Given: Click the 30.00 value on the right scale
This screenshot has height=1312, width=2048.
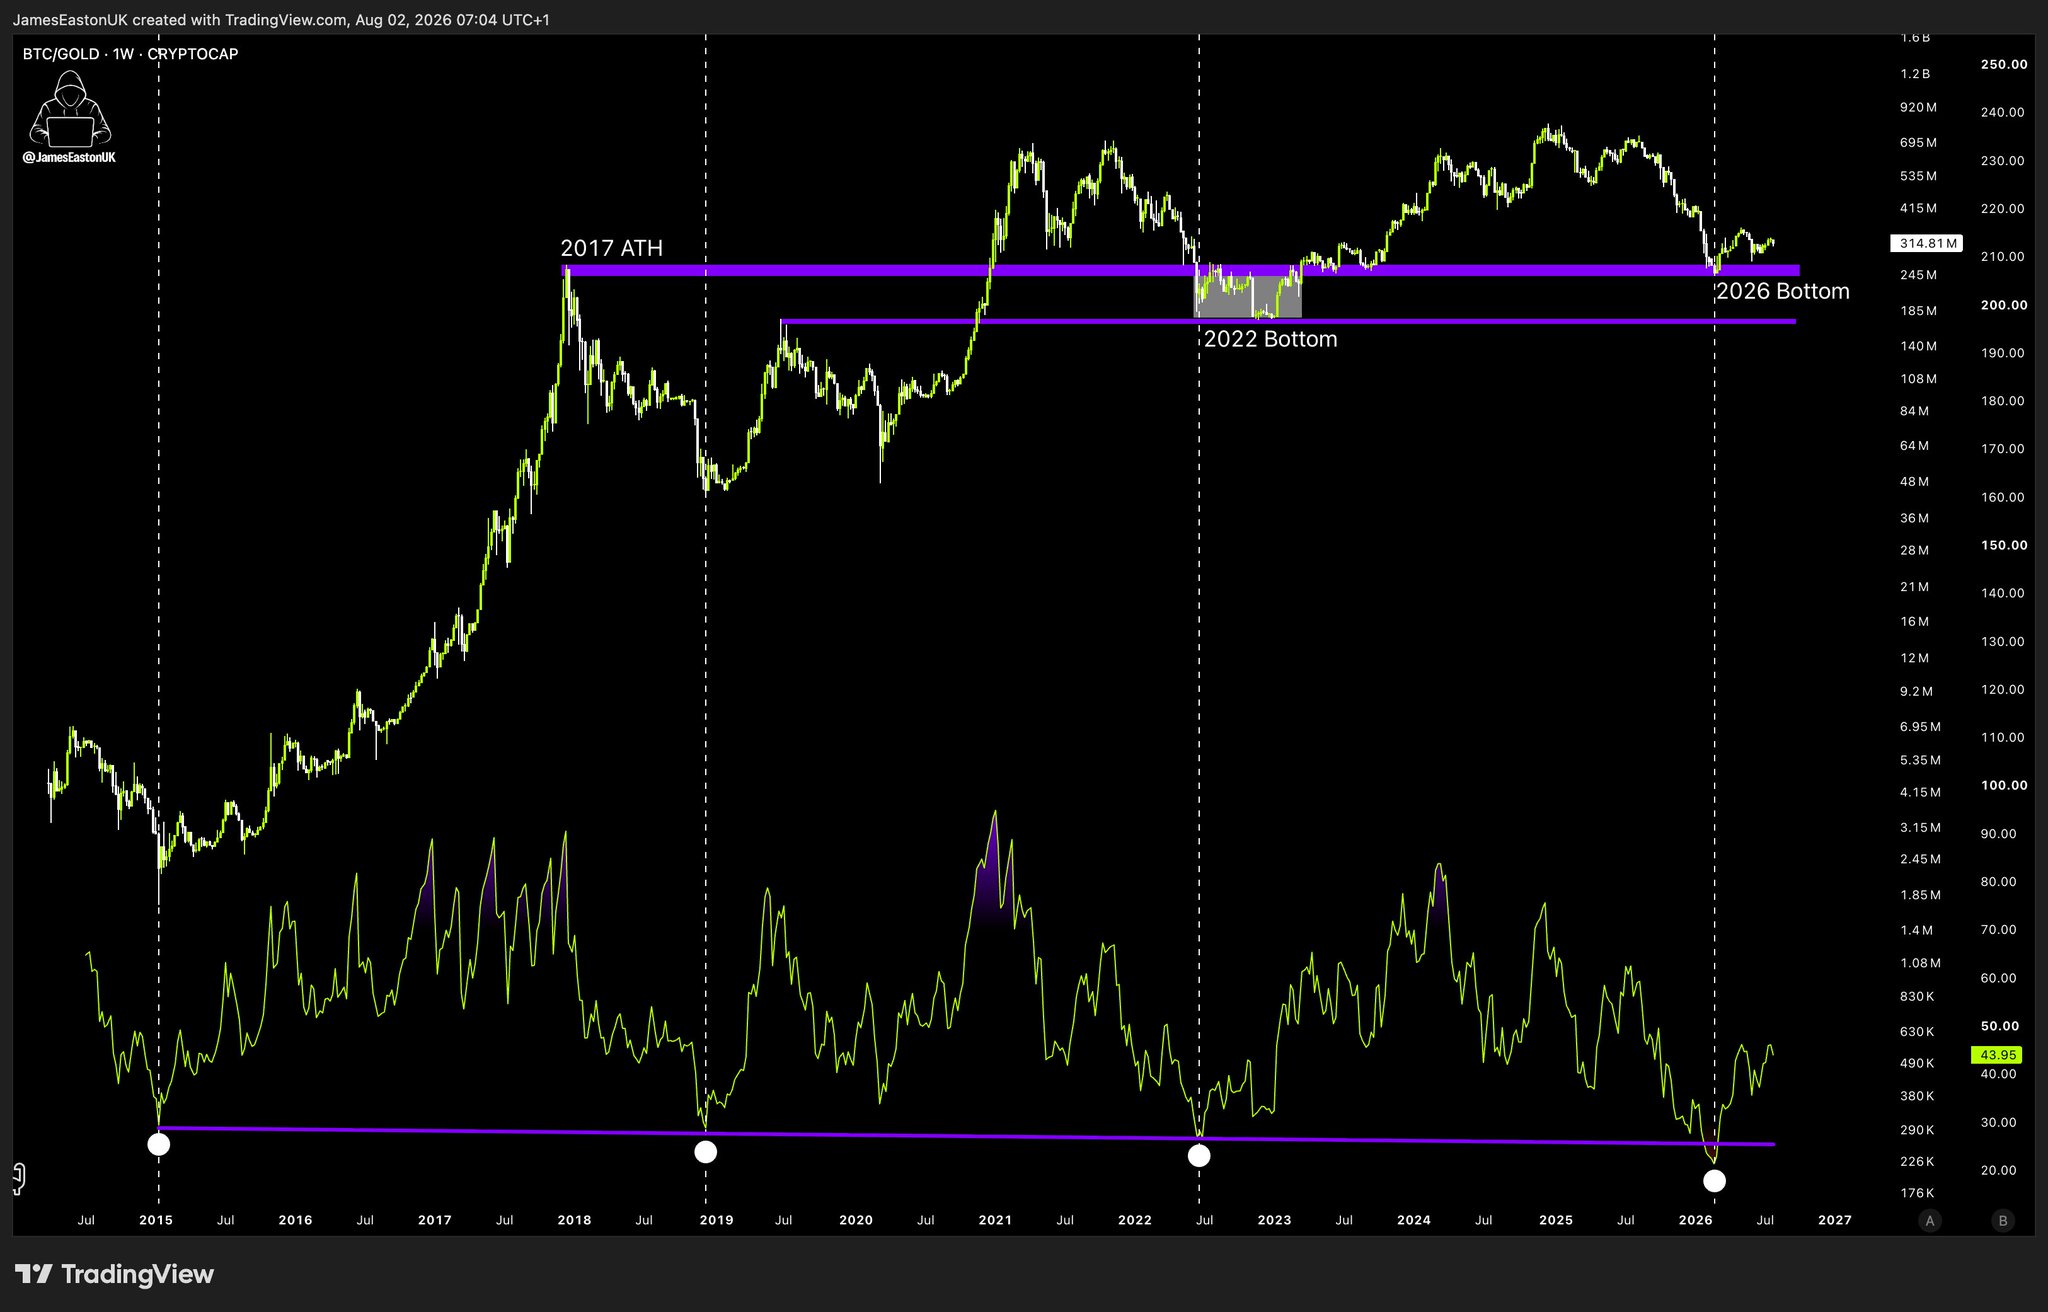Looking at the screenshot, I should pyautogui.click(x=1999, y=1122).
